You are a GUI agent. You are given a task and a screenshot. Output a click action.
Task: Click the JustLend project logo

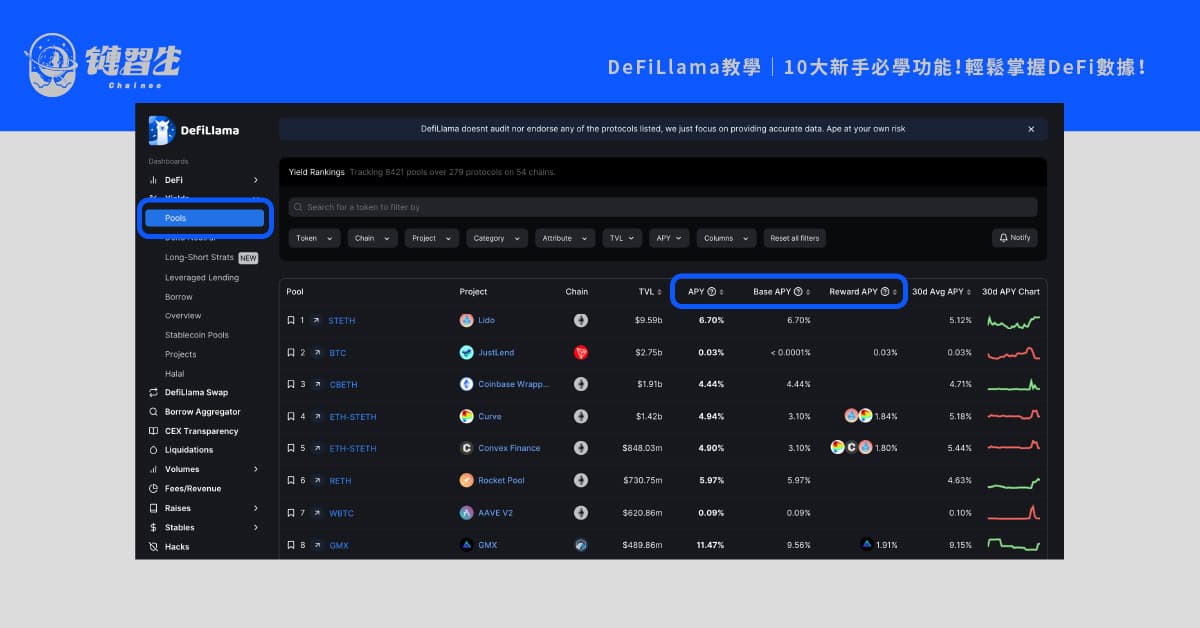(x=466, y=353)
